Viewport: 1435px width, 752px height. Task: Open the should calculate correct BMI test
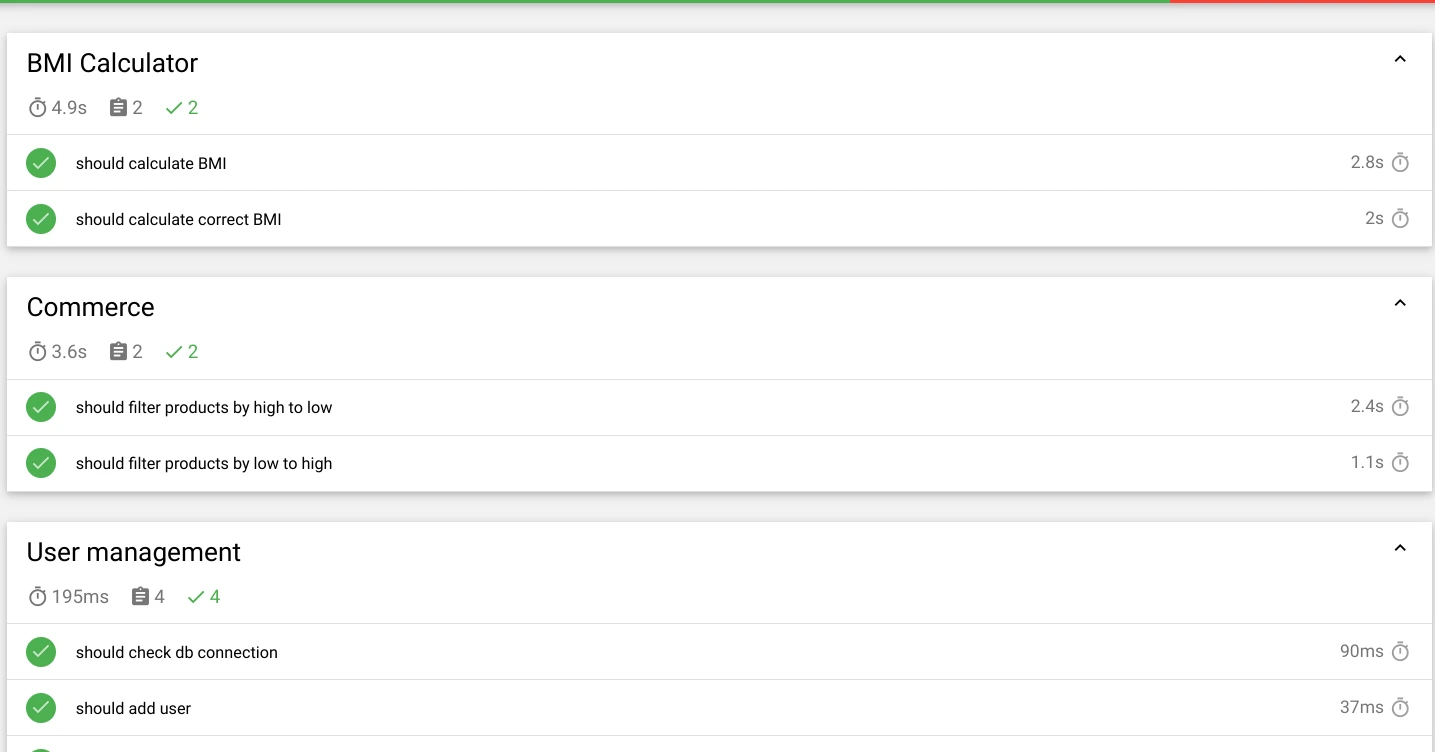click(178, 218)
